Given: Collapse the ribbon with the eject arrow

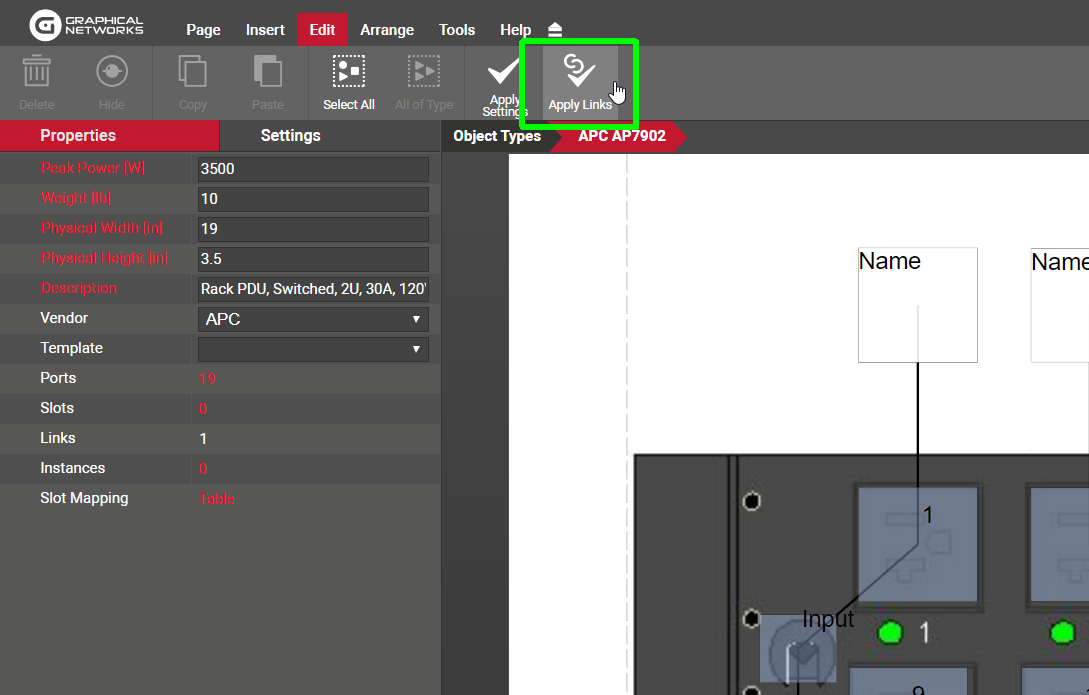Looking at the screenshot, I should click(556, 30).
